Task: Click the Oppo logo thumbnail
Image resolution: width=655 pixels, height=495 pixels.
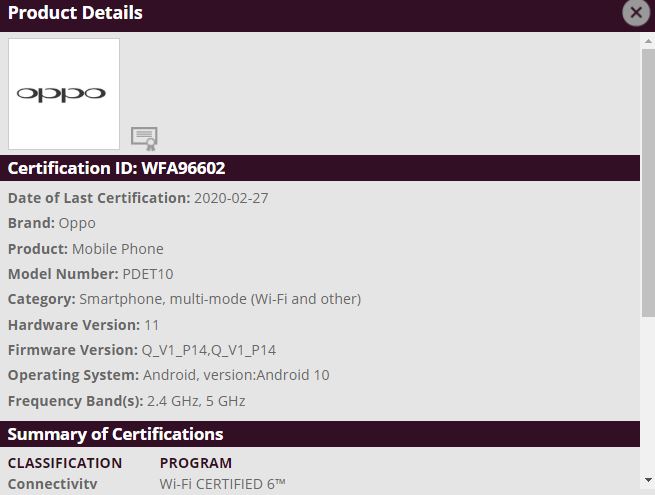Action: 64,94
